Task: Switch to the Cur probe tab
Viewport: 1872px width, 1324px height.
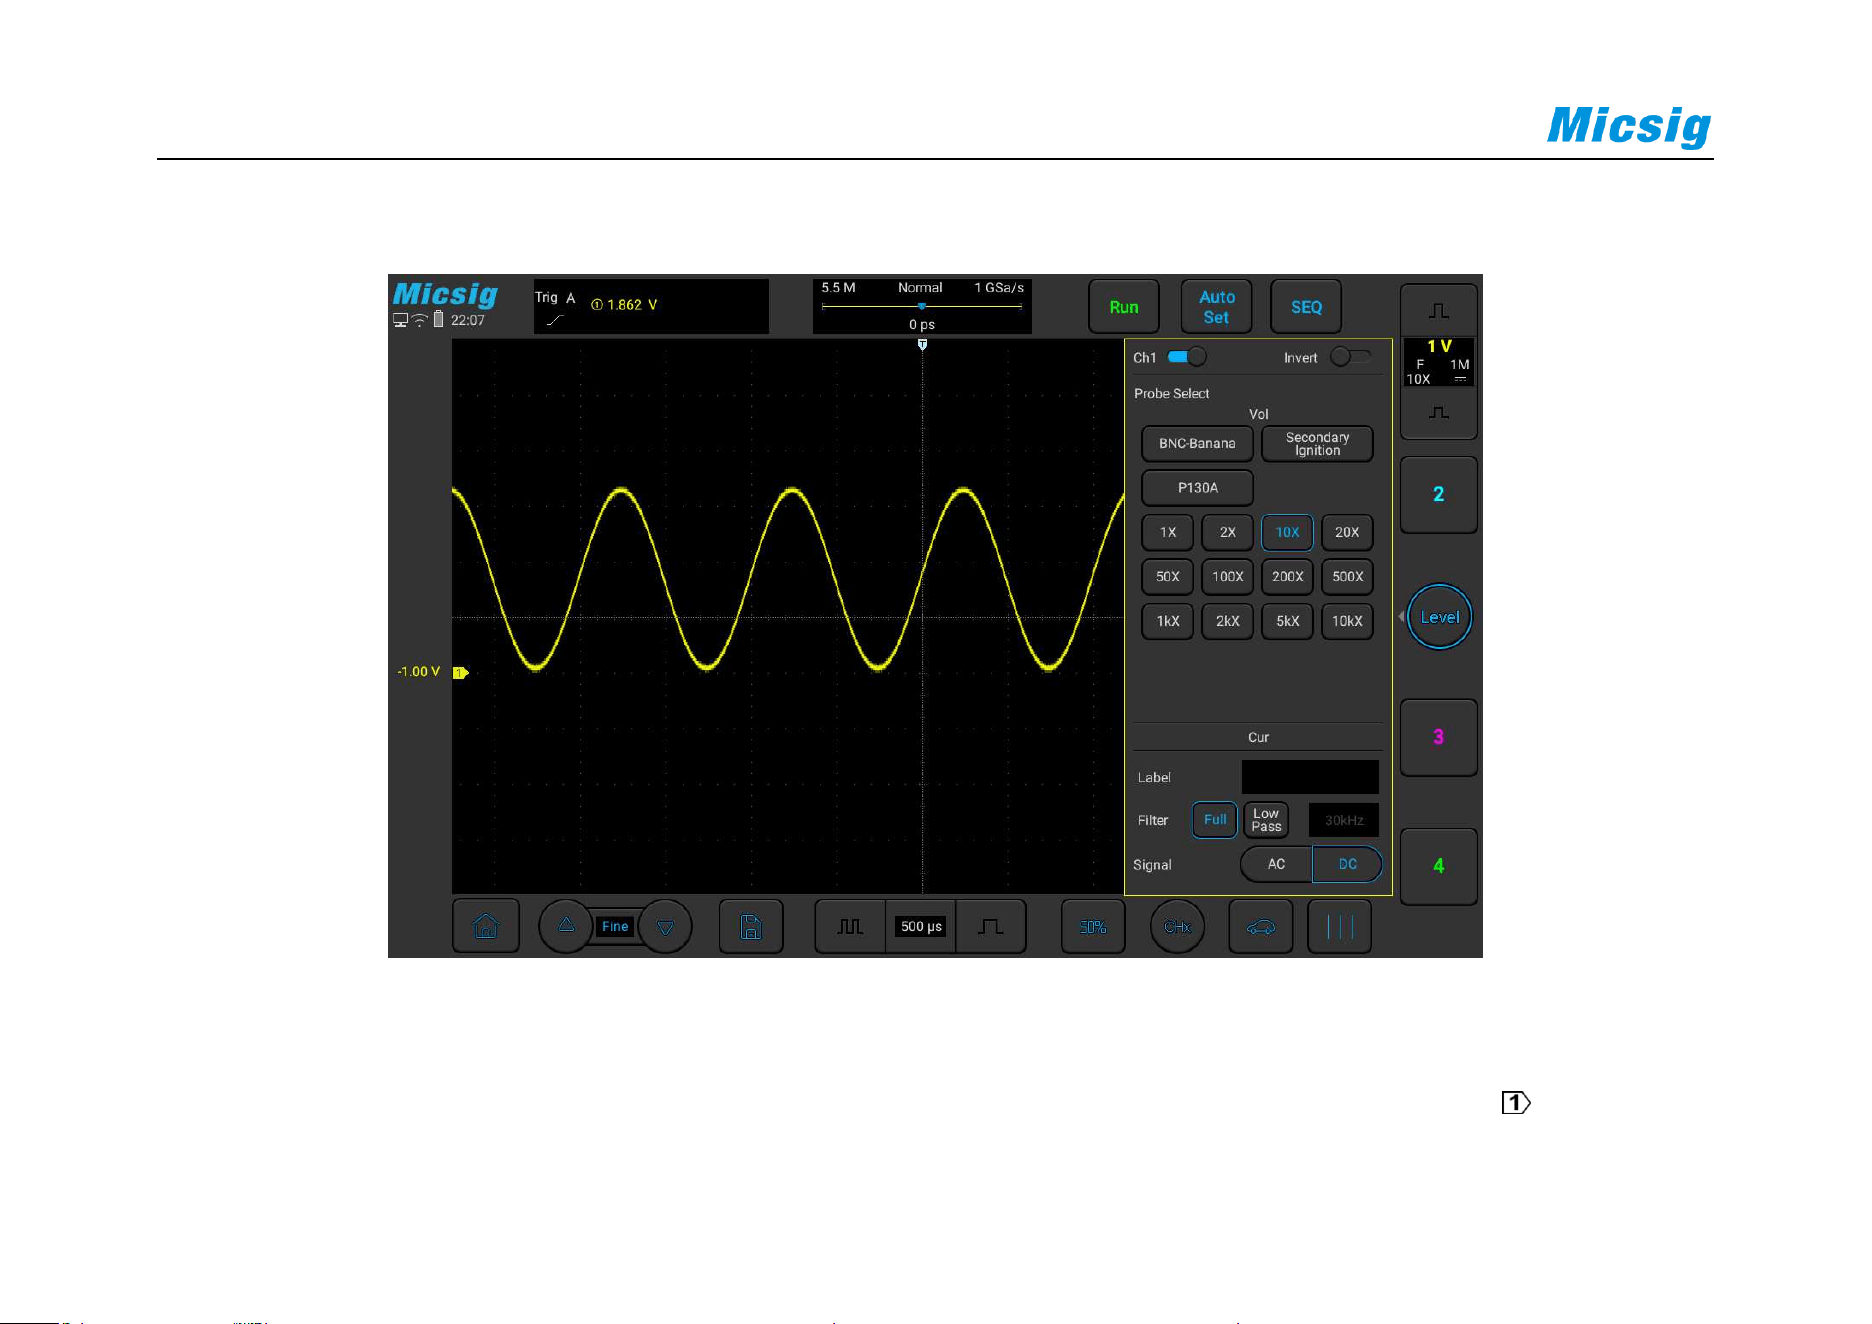Action: [x=1258, y=737]
